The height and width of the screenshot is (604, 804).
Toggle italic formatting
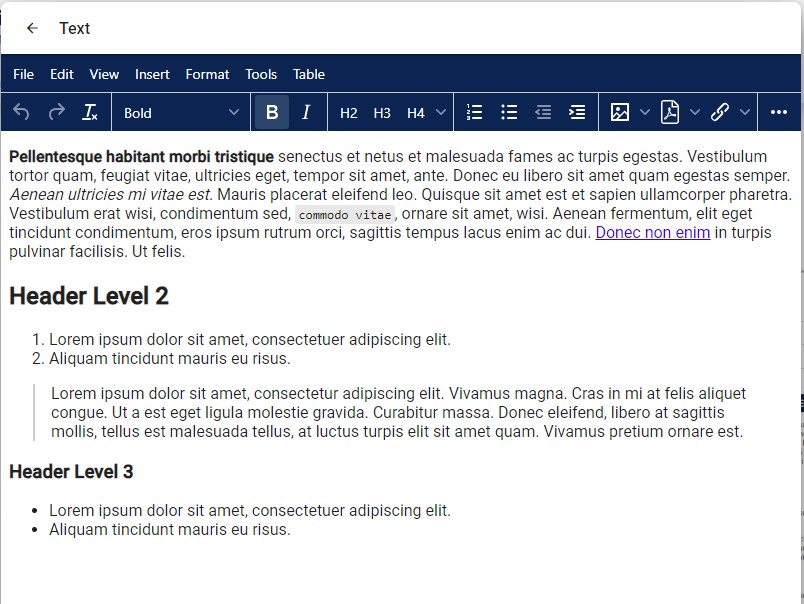point(306,112)
